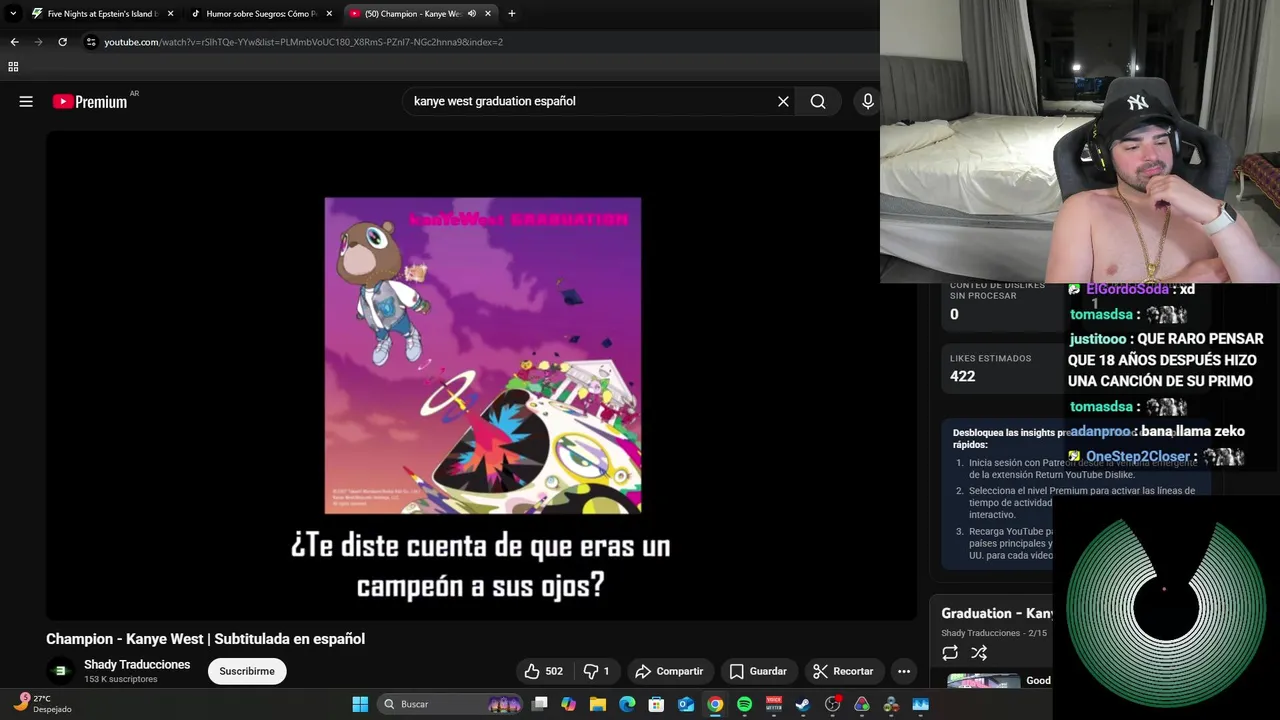Screen dimensions: 1280x720
Task: Reload the YouTube page
Action: 62,42
